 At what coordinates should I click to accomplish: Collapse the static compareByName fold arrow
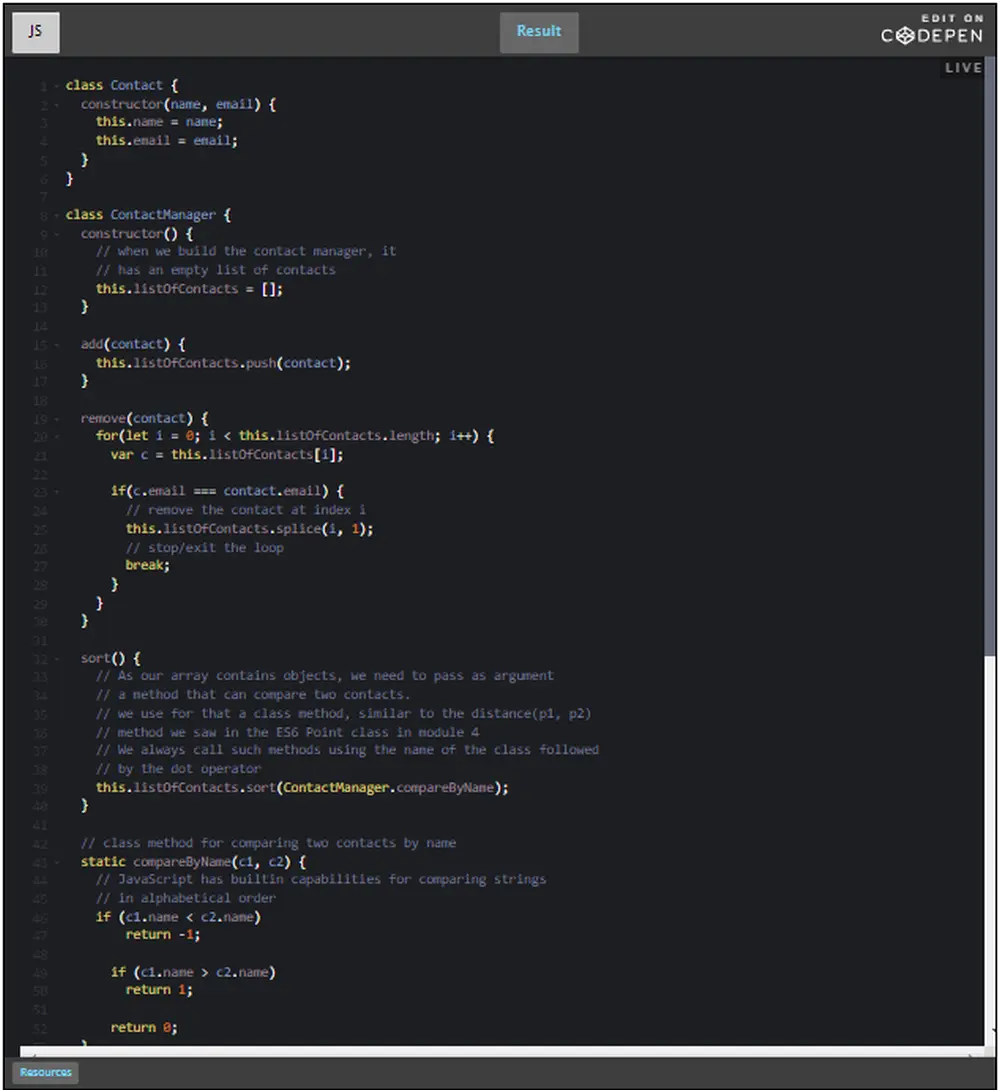coord(56,863)
